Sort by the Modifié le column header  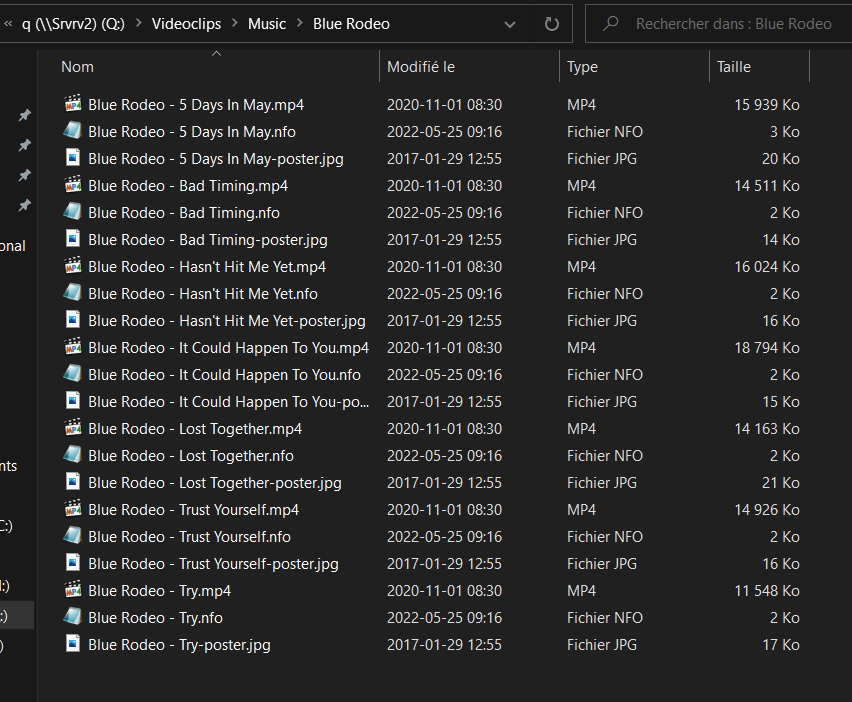(x=421, y=67)
